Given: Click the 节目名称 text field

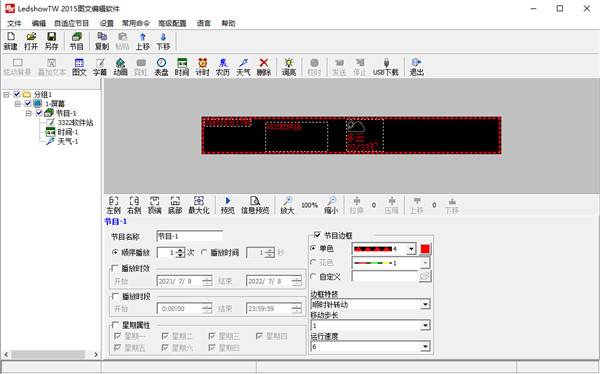Looking at the screenshot, I should 189,236.
